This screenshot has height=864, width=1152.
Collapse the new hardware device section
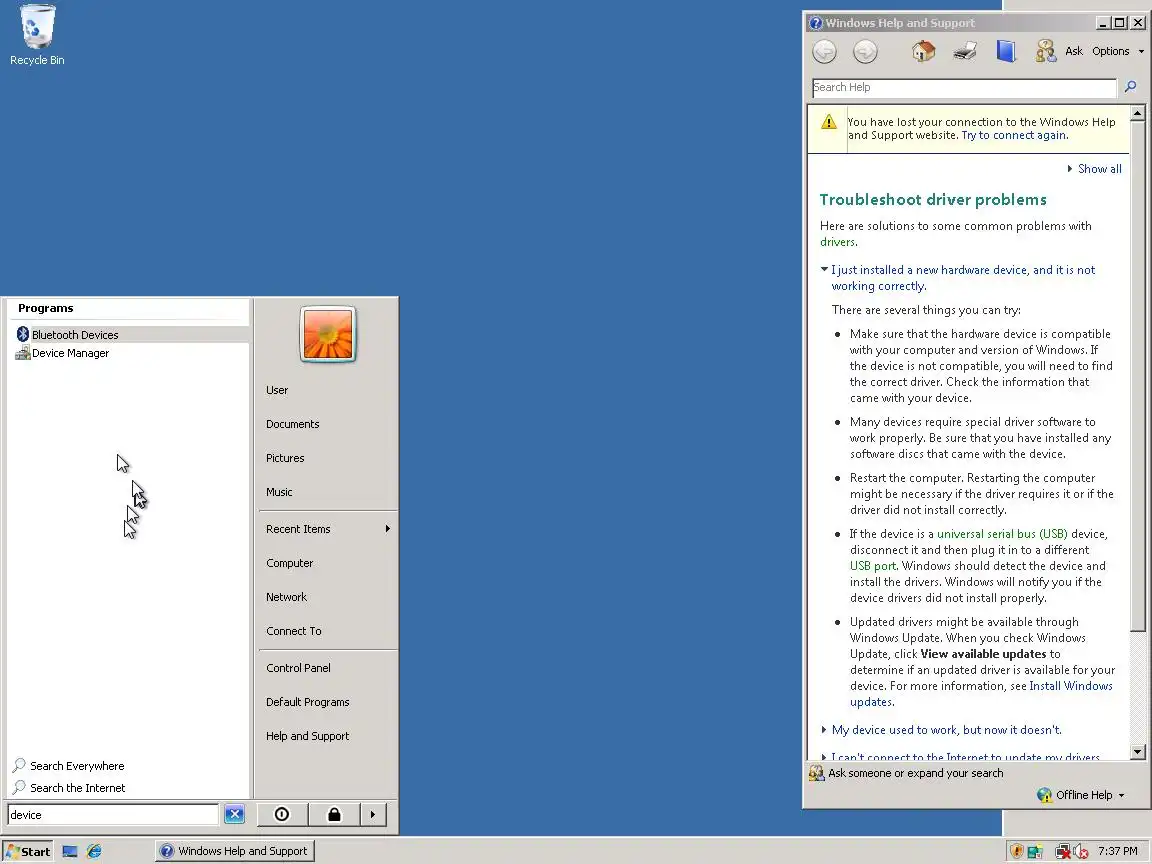[x=963, y=278]
